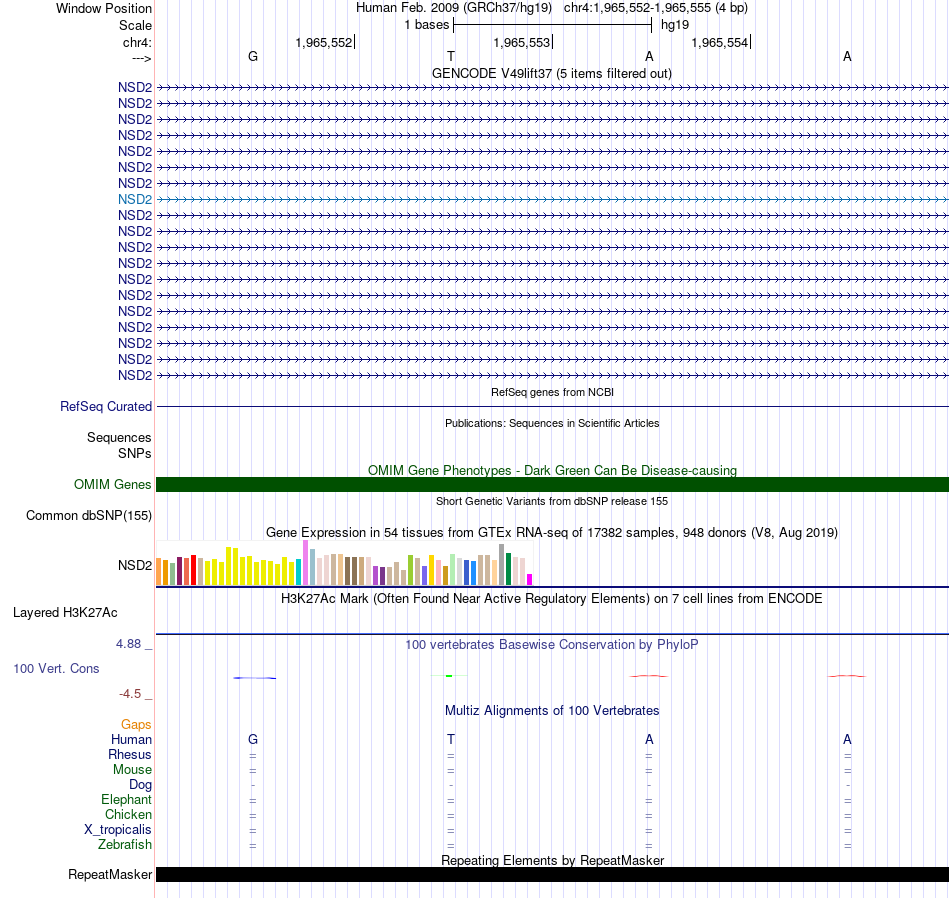Select the OMIM Genes track label
950x898 pixels.
112,484
